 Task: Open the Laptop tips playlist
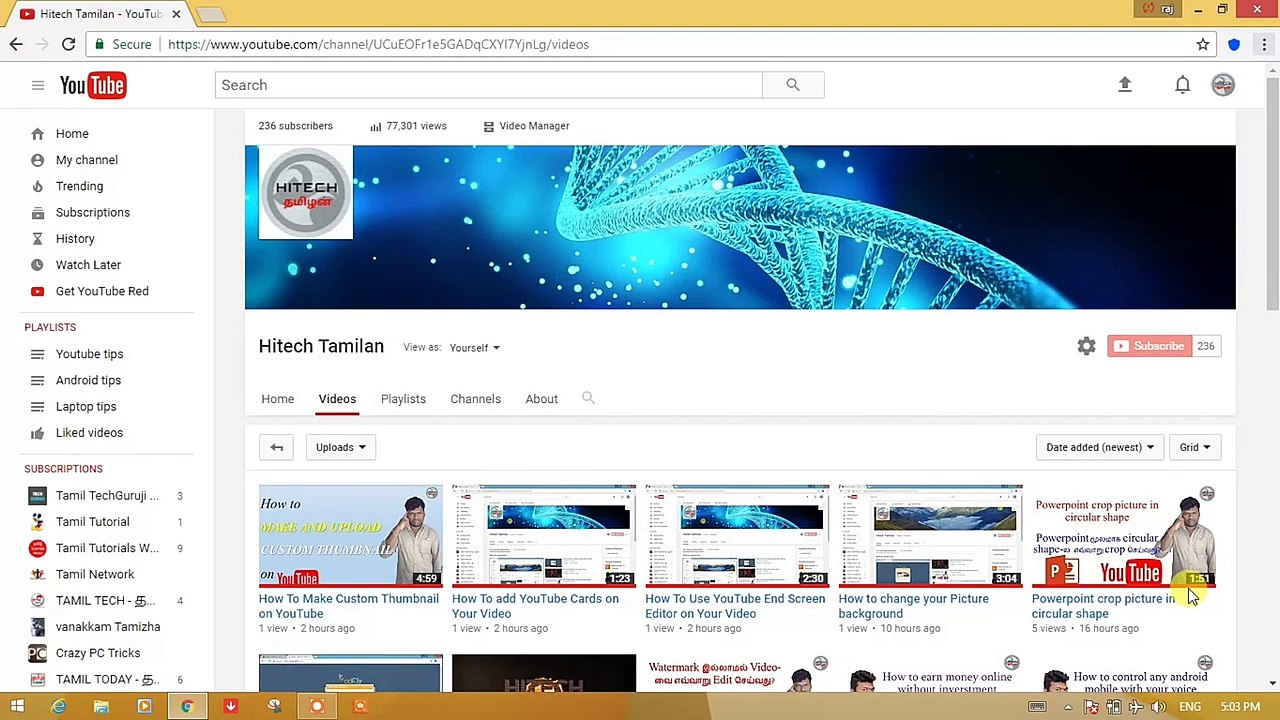[86, 406]
